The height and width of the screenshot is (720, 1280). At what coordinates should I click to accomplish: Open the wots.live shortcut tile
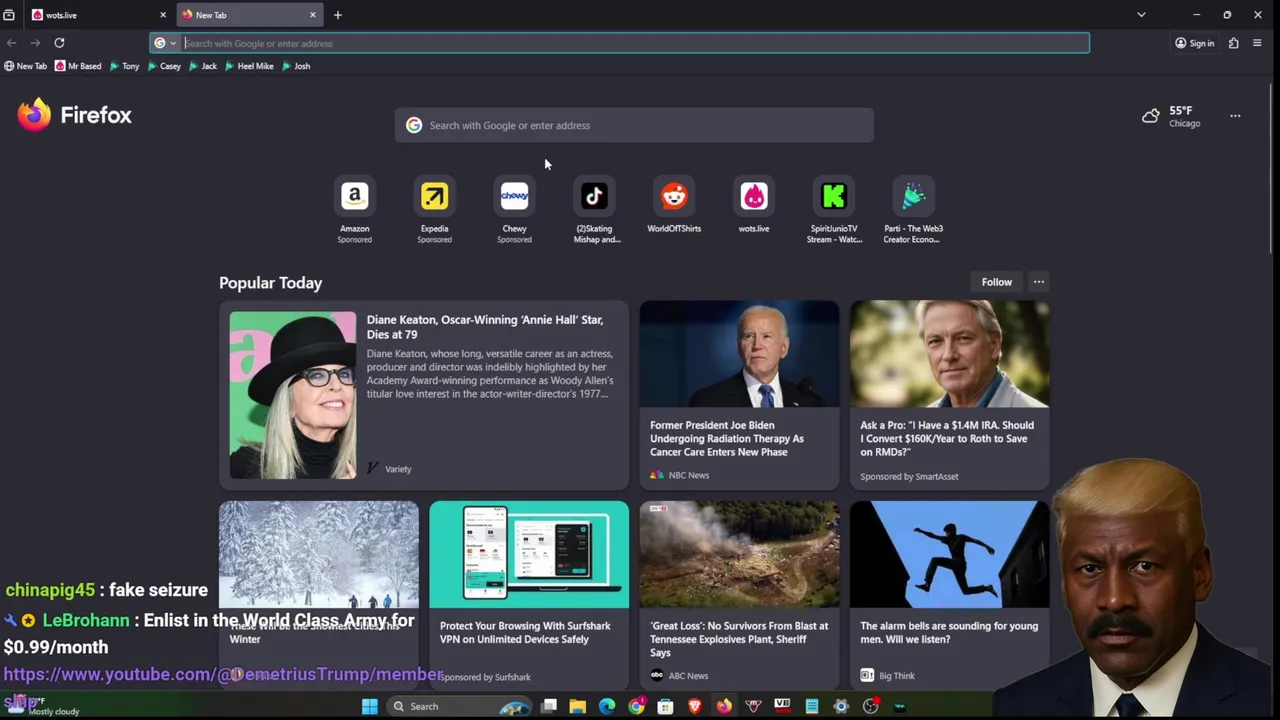pos(754,206)
